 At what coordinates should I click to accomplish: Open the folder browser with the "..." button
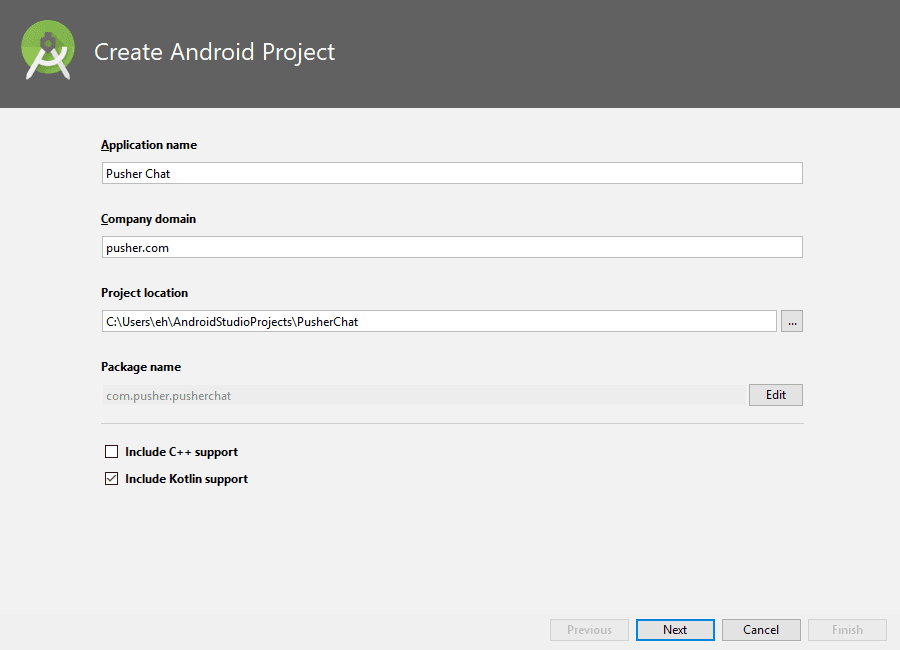[791, 320]
